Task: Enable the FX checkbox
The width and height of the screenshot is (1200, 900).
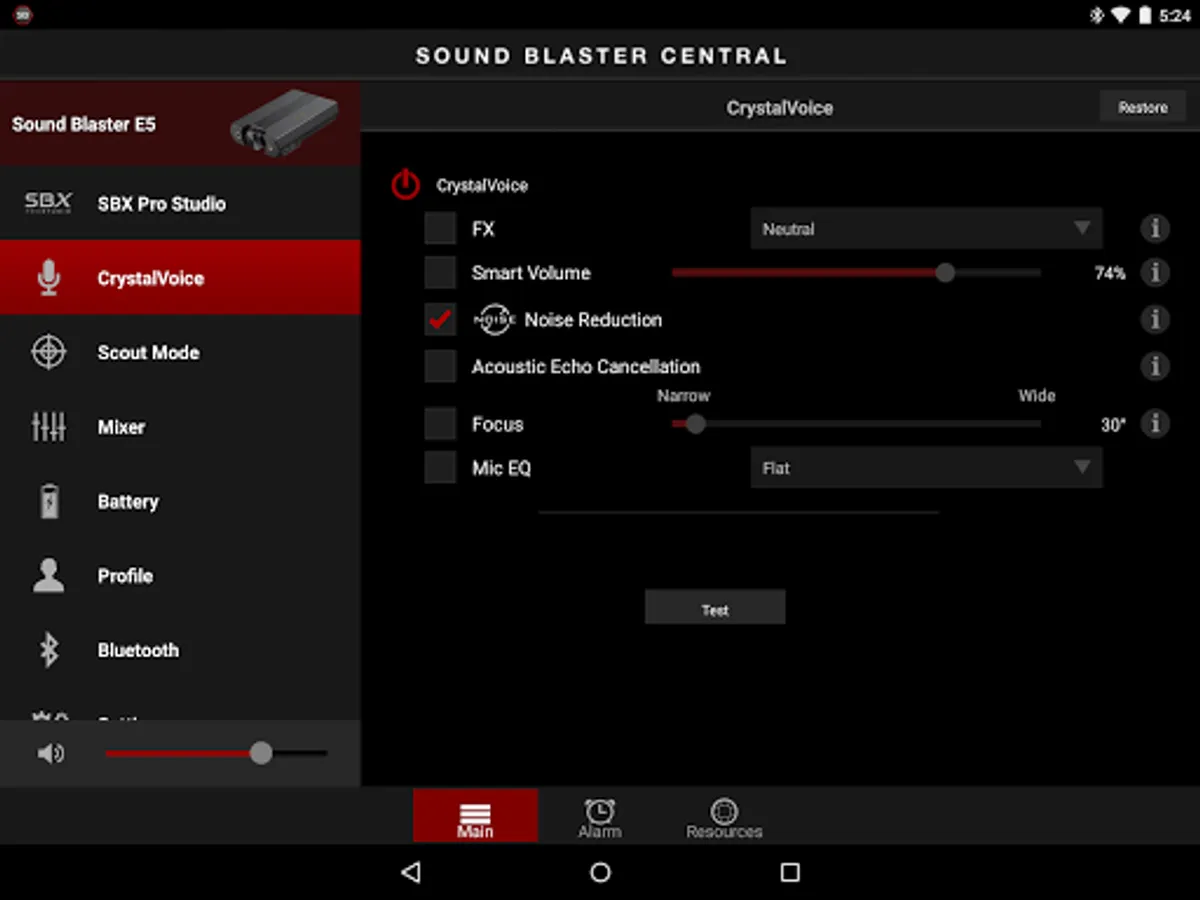Action: tap(440, 229)
